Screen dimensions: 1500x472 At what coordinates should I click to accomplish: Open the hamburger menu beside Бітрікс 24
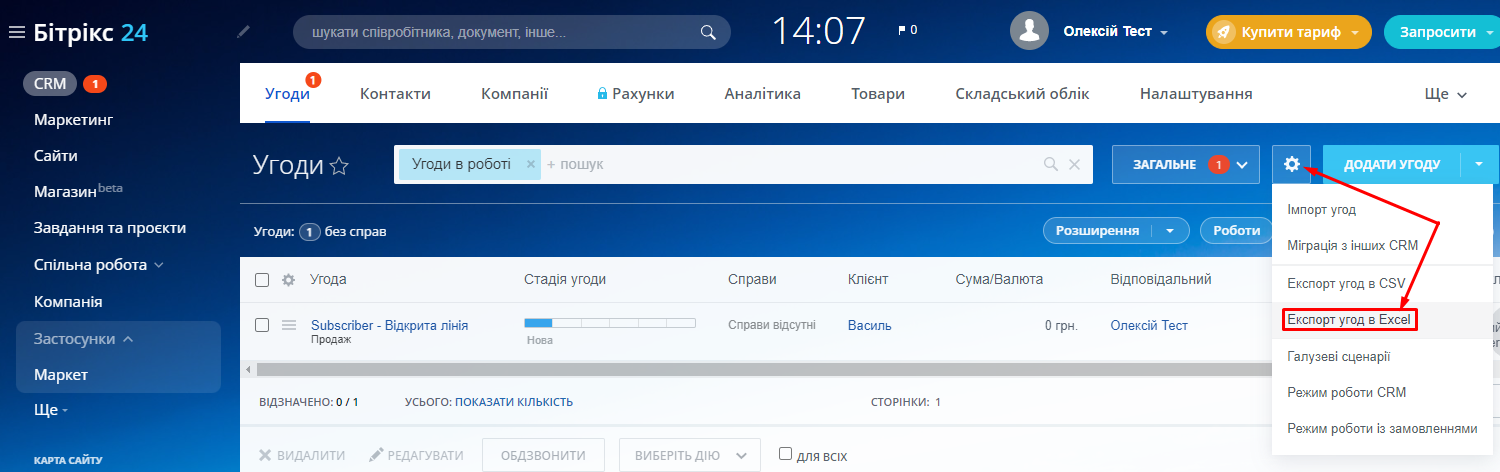coord(16,32)
